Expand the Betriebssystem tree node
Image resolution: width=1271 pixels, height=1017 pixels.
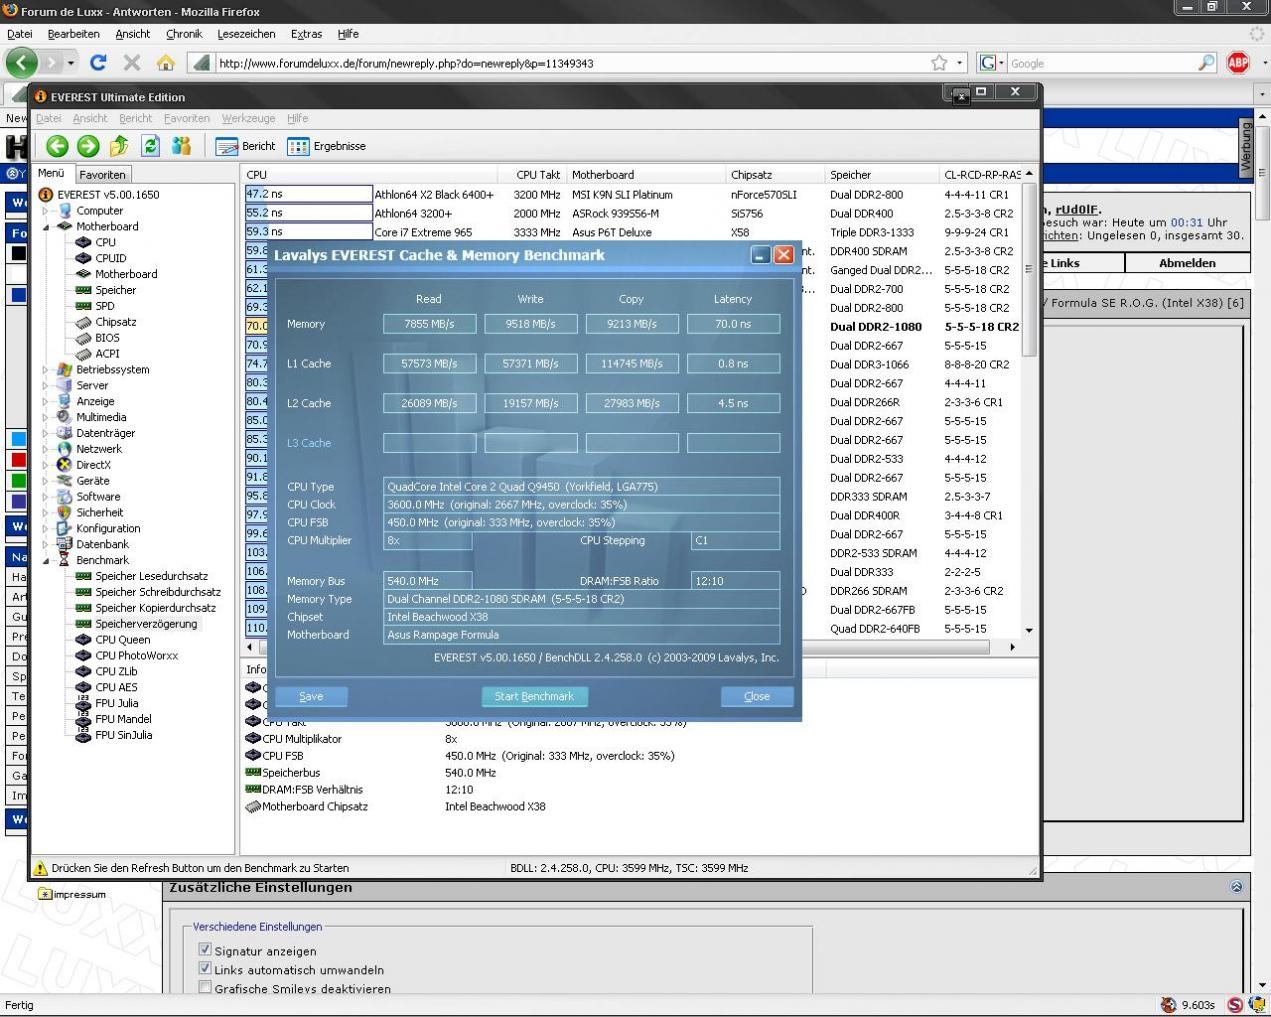(45, 370)
